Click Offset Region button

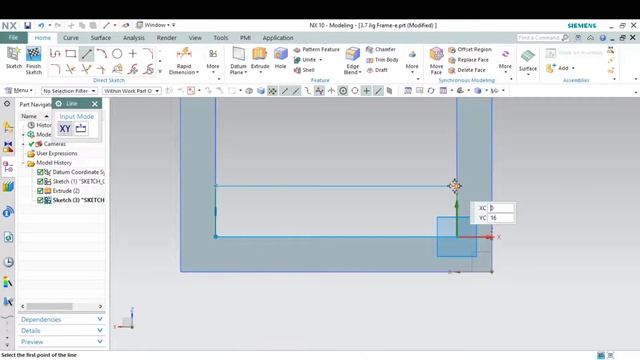pos(470,49)
